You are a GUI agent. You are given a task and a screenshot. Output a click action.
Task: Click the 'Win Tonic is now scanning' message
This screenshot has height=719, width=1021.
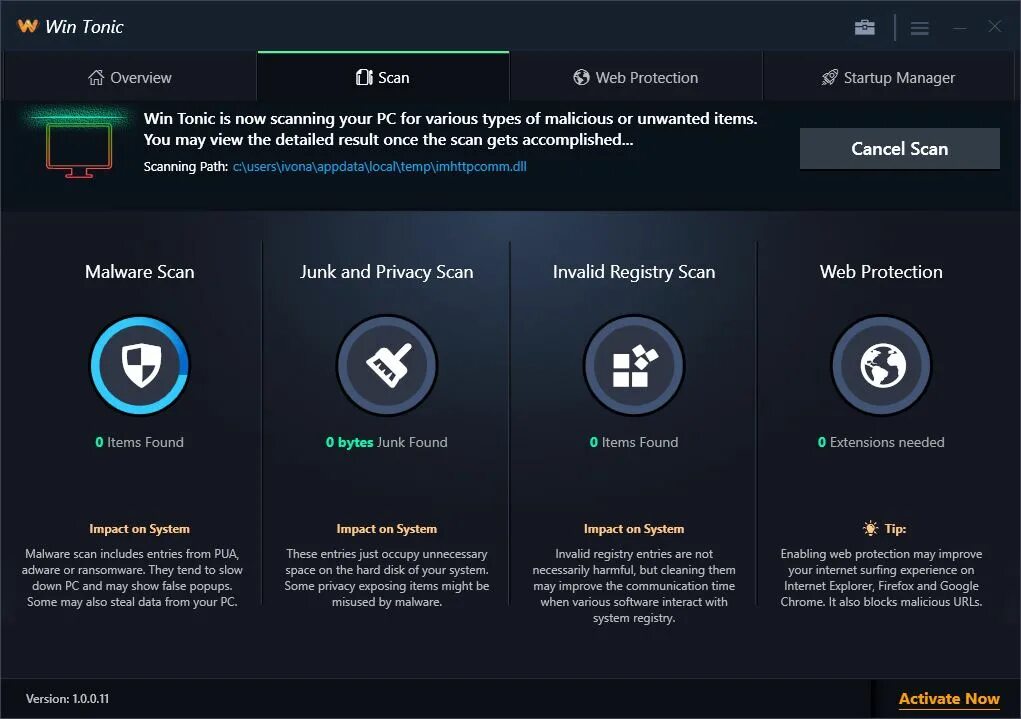tap(451, 129)
